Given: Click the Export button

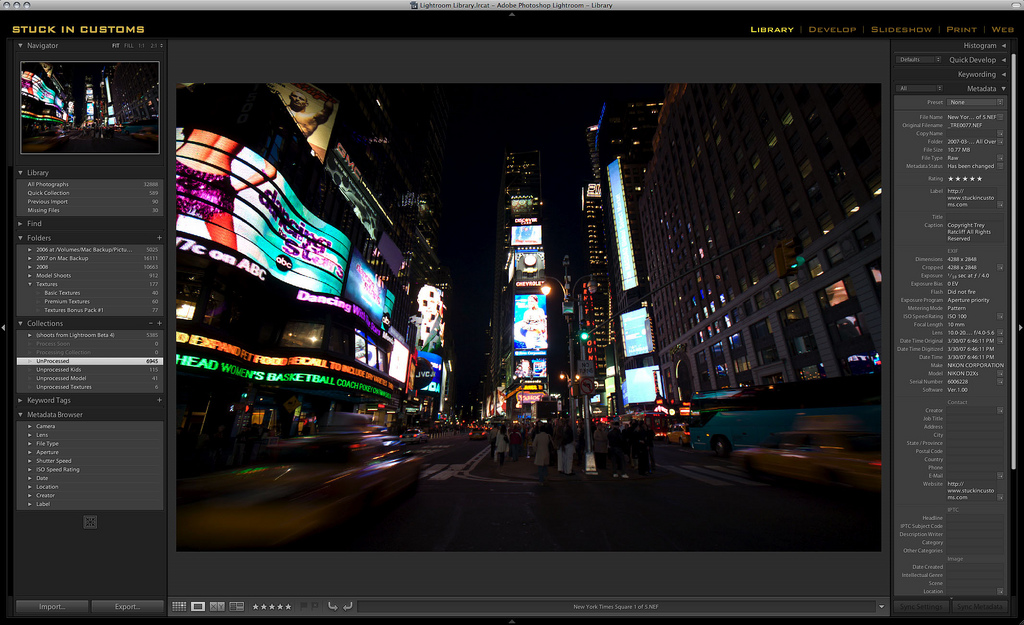Looking at the screenshot, I should 128,606.
